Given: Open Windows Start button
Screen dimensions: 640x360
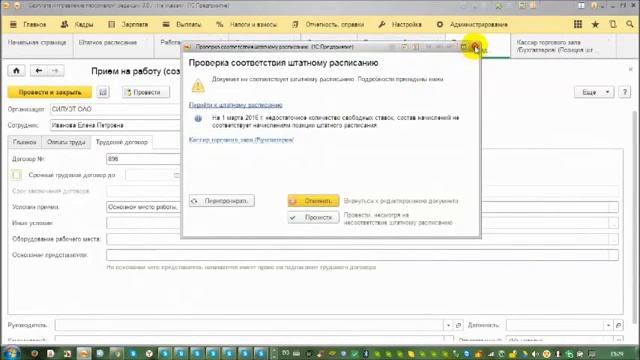Looking at the screenshot, I should tap(11, 353).
